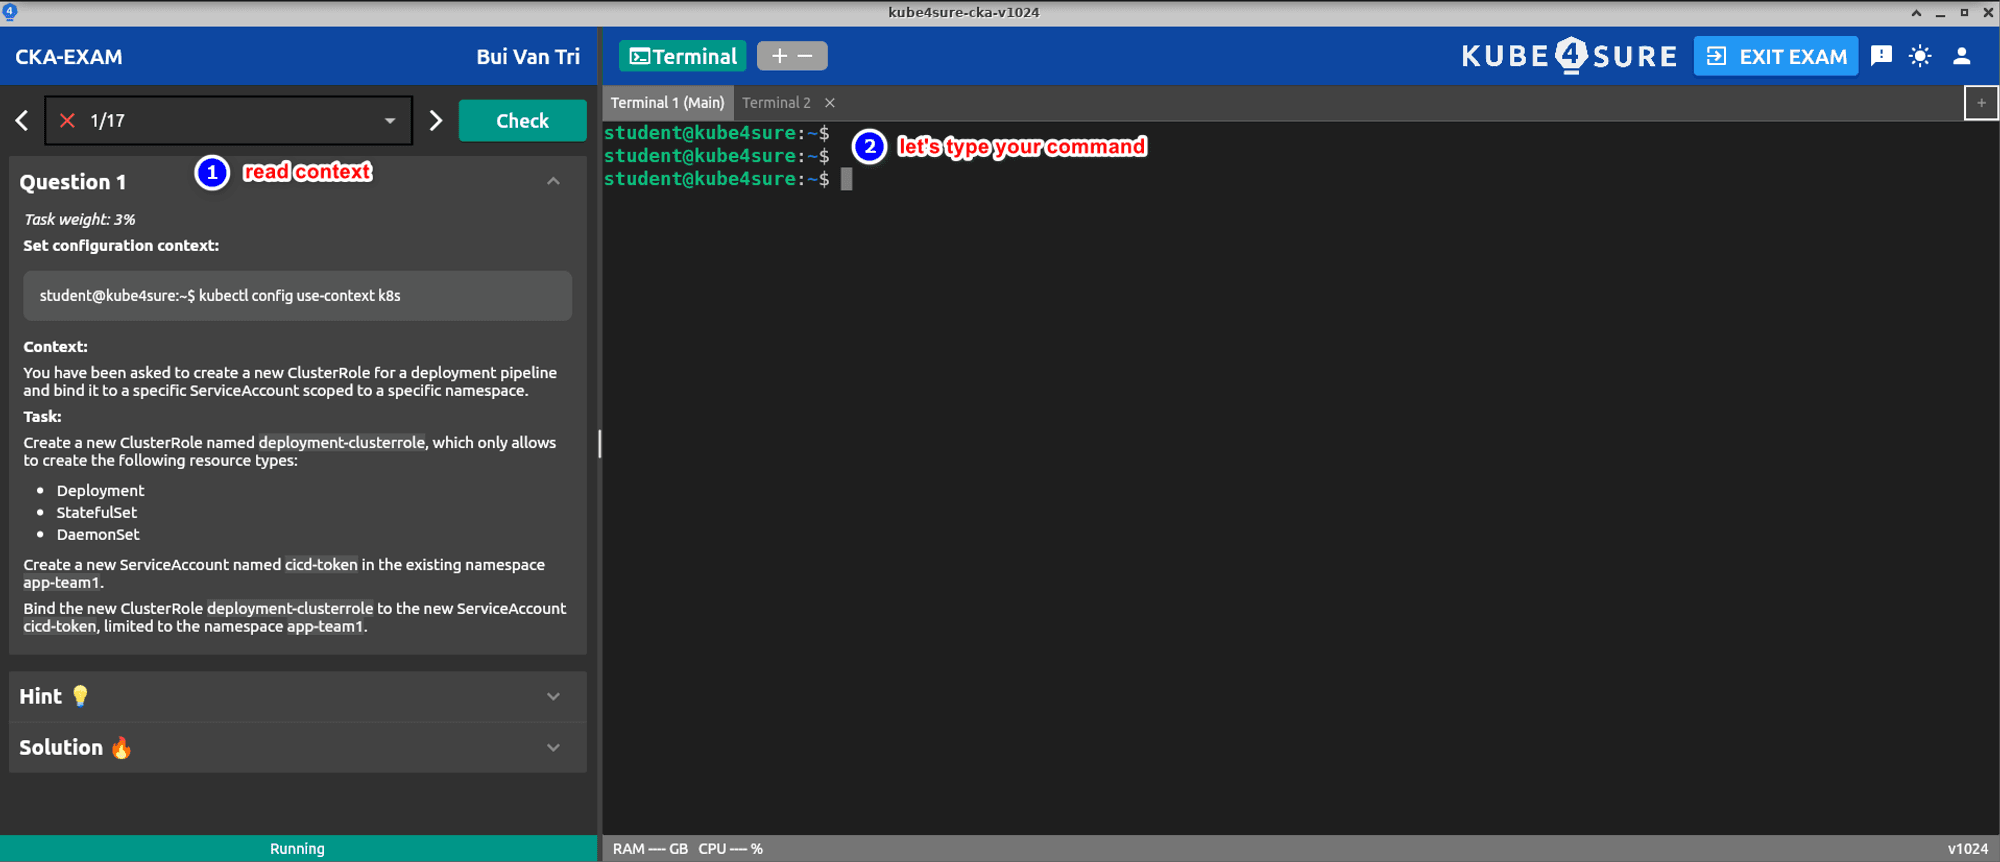
Task: Switch to Terminal 1 (Main) tab
Action: tap(667, 103)
